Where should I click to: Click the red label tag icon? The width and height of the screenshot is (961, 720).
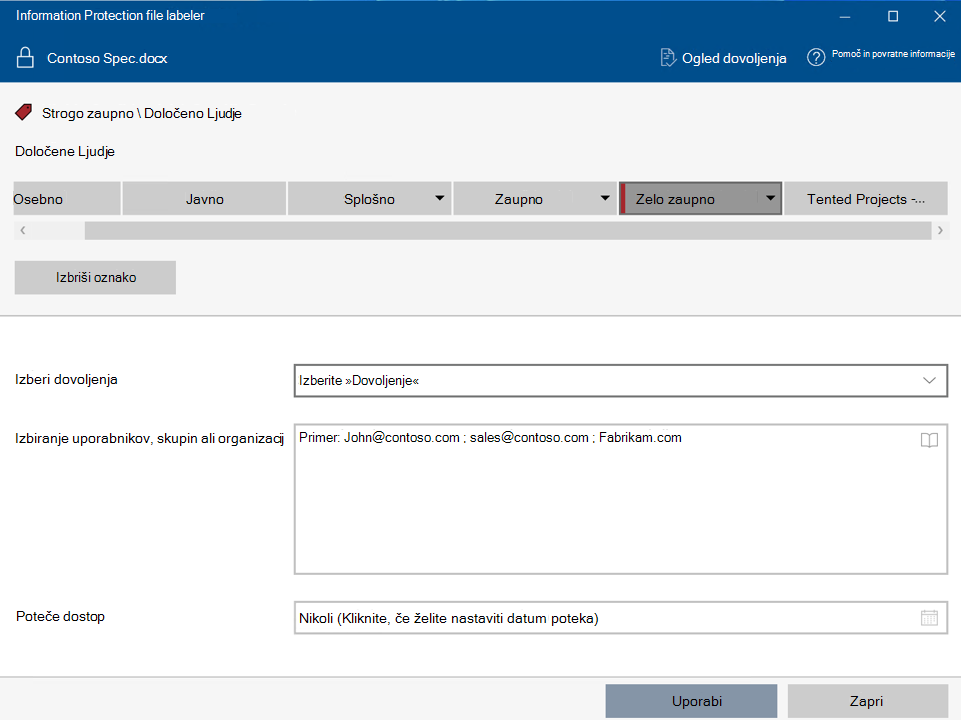point(23,112)
